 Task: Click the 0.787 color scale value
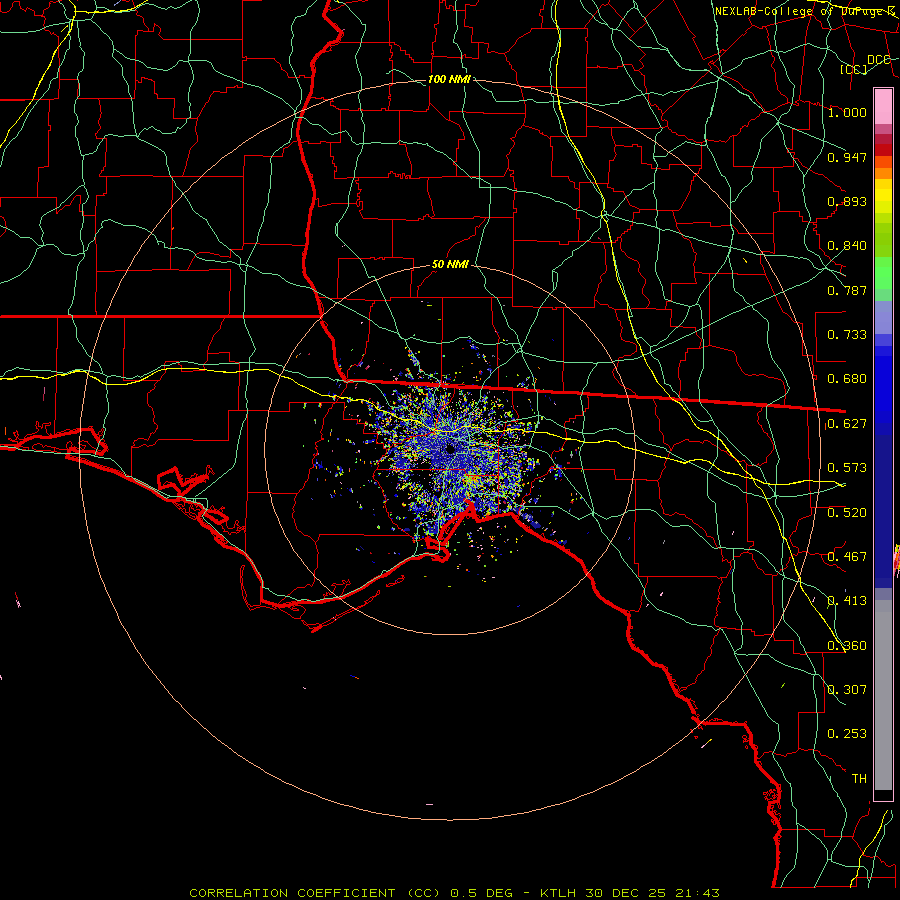pos(847,290)
